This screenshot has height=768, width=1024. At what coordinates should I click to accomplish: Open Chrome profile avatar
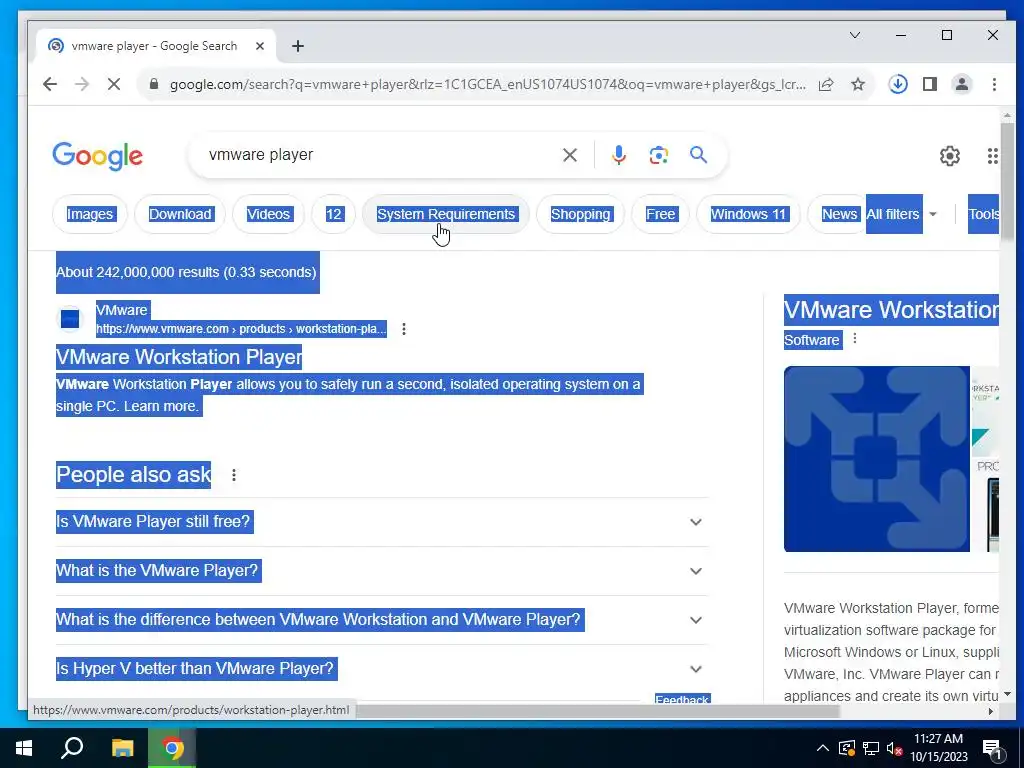[962, 84]
